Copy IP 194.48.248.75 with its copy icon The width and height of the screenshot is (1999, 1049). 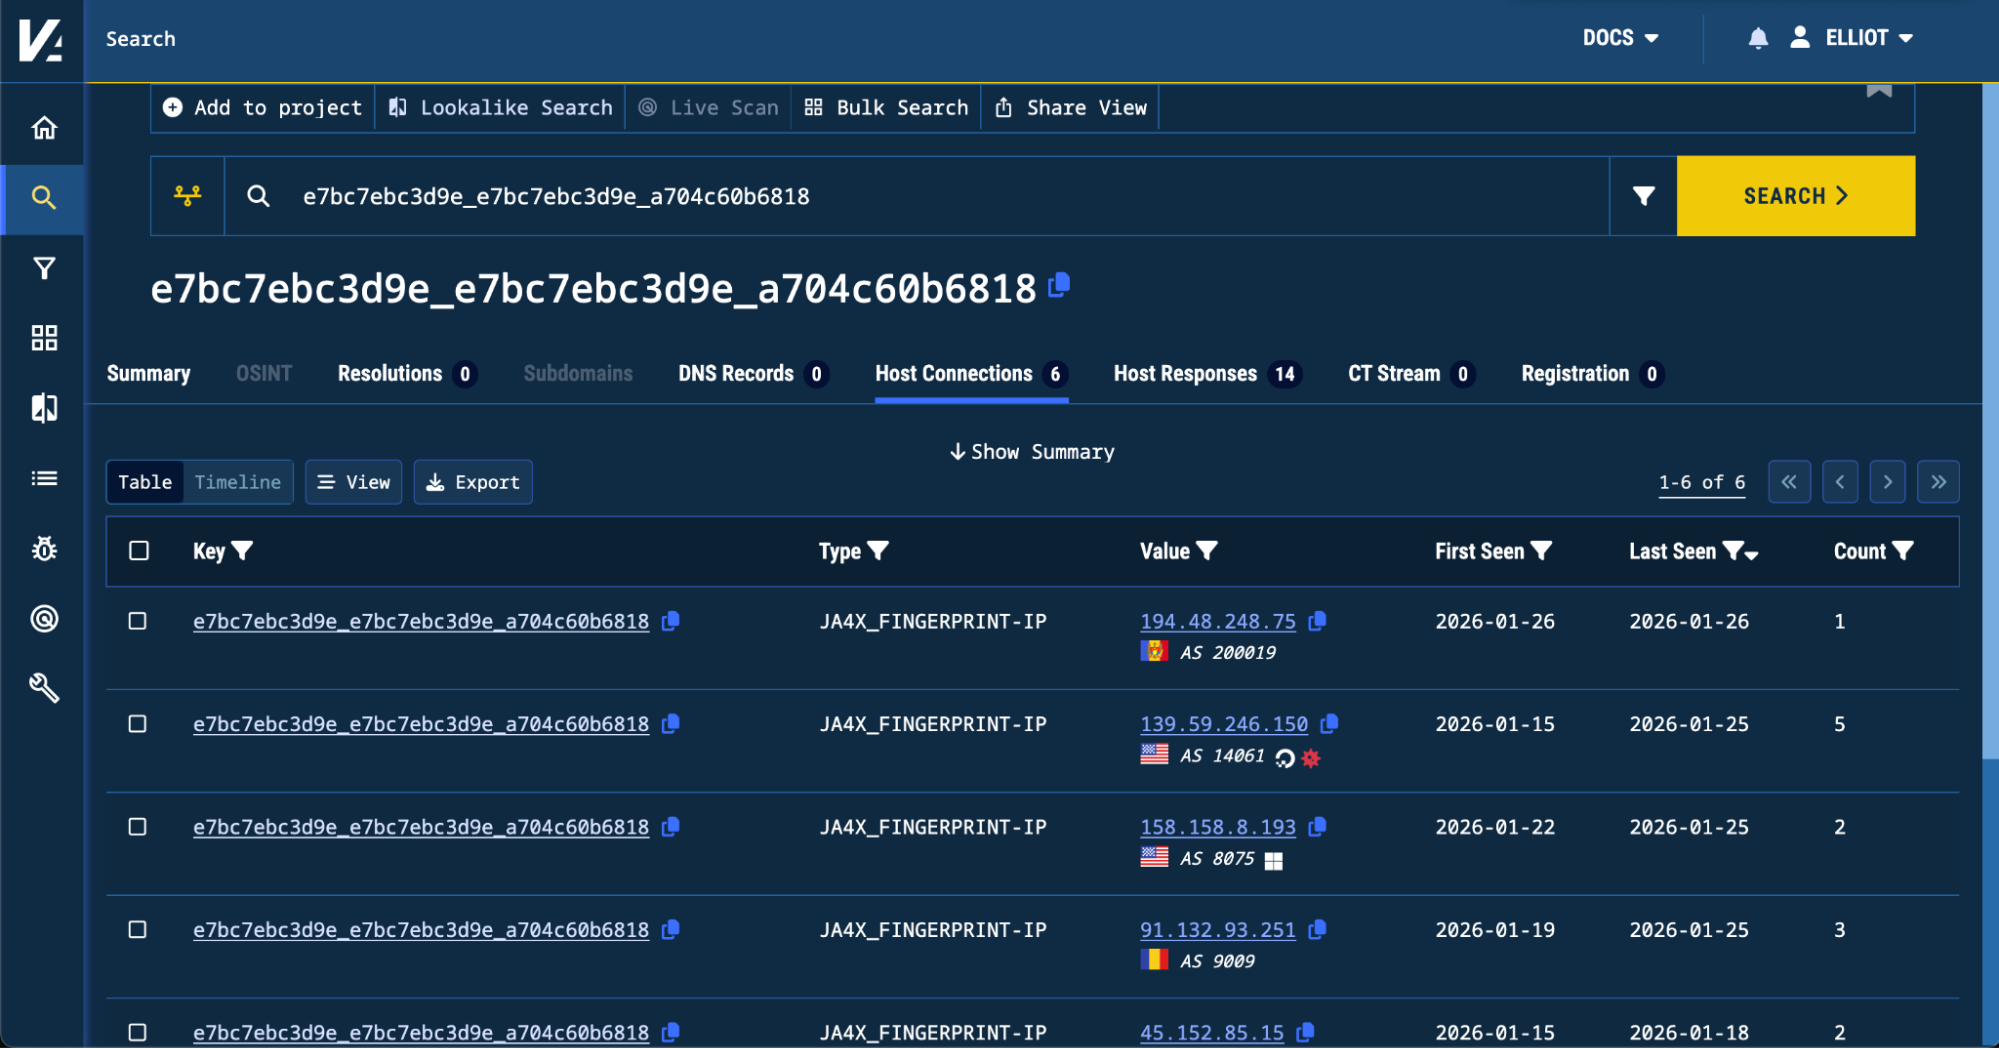tap(1316, 621)
